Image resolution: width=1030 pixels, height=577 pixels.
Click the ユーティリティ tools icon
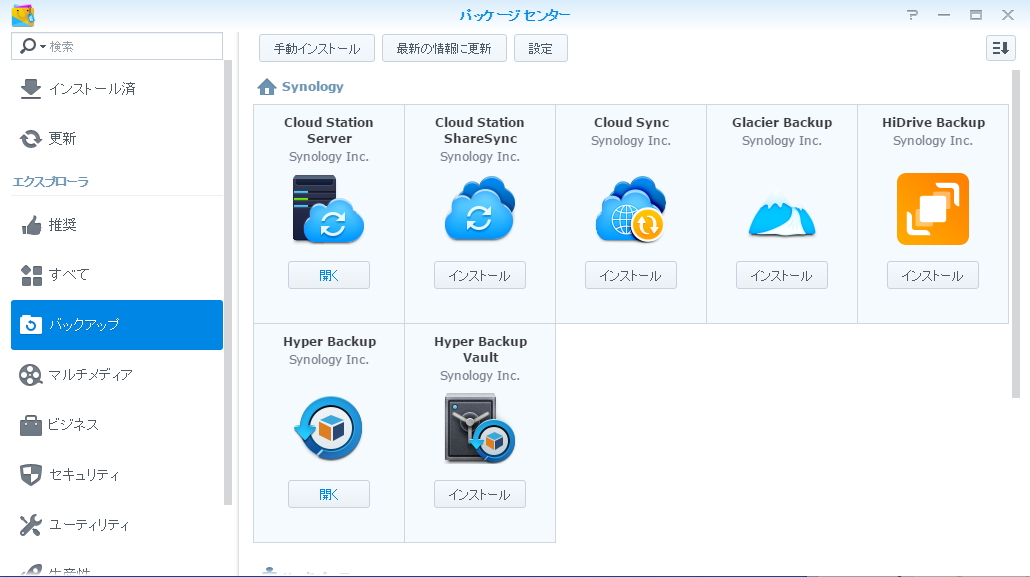coord(30,525)
